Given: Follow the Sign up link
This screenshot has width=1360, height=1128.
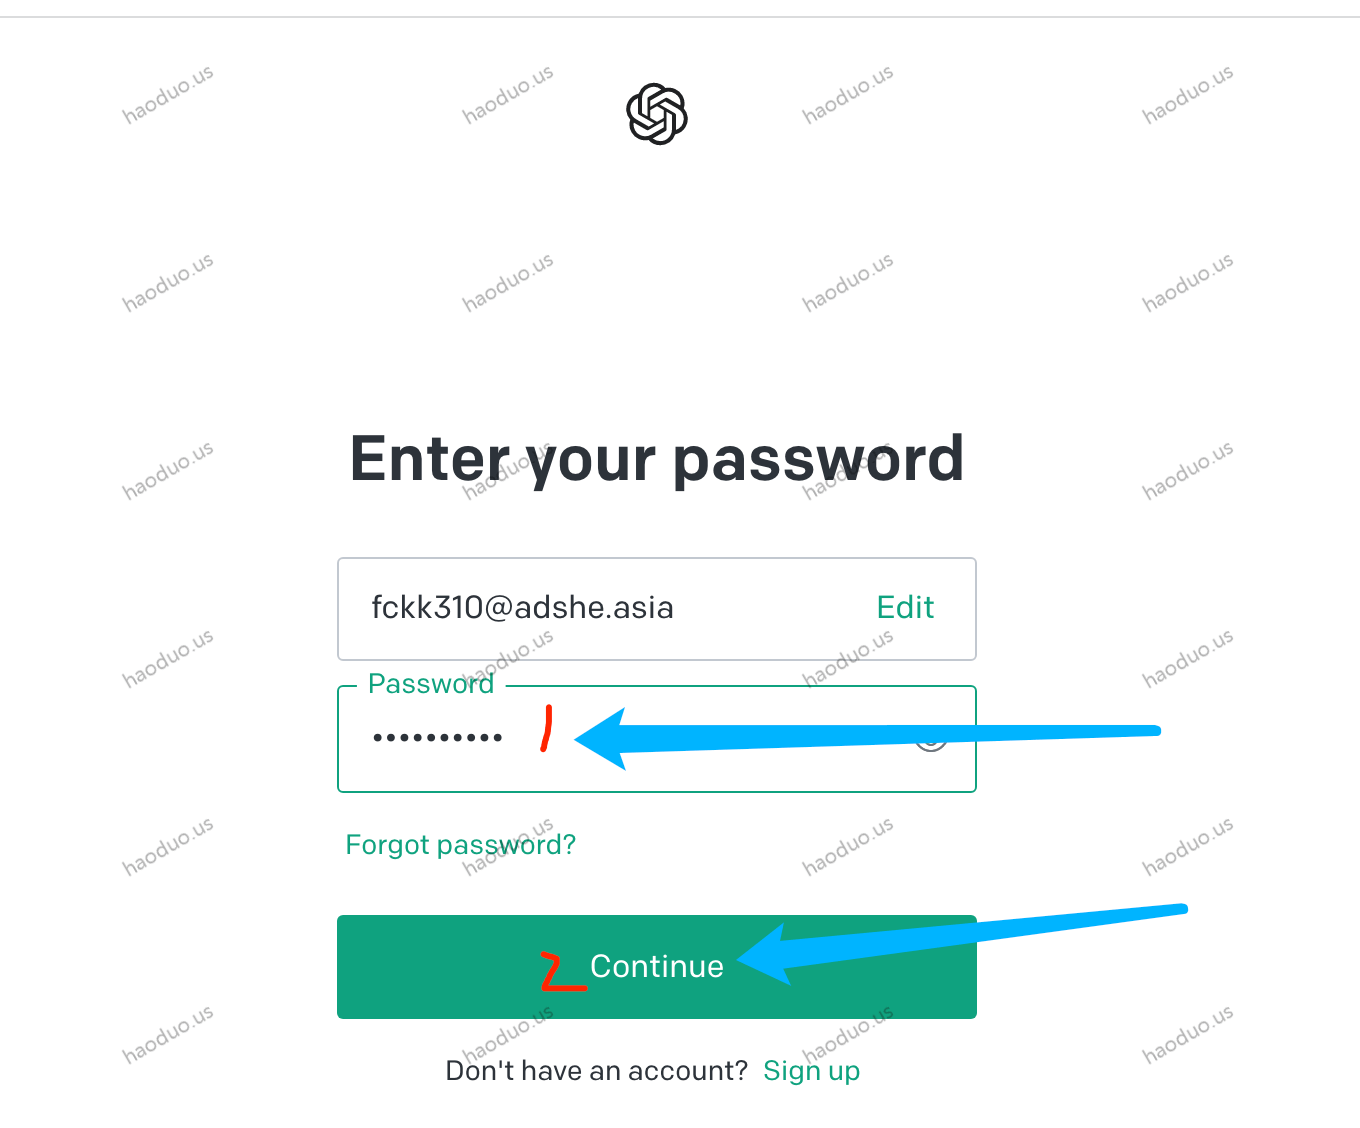Looking at the screenshot, I should point(811,1071).
